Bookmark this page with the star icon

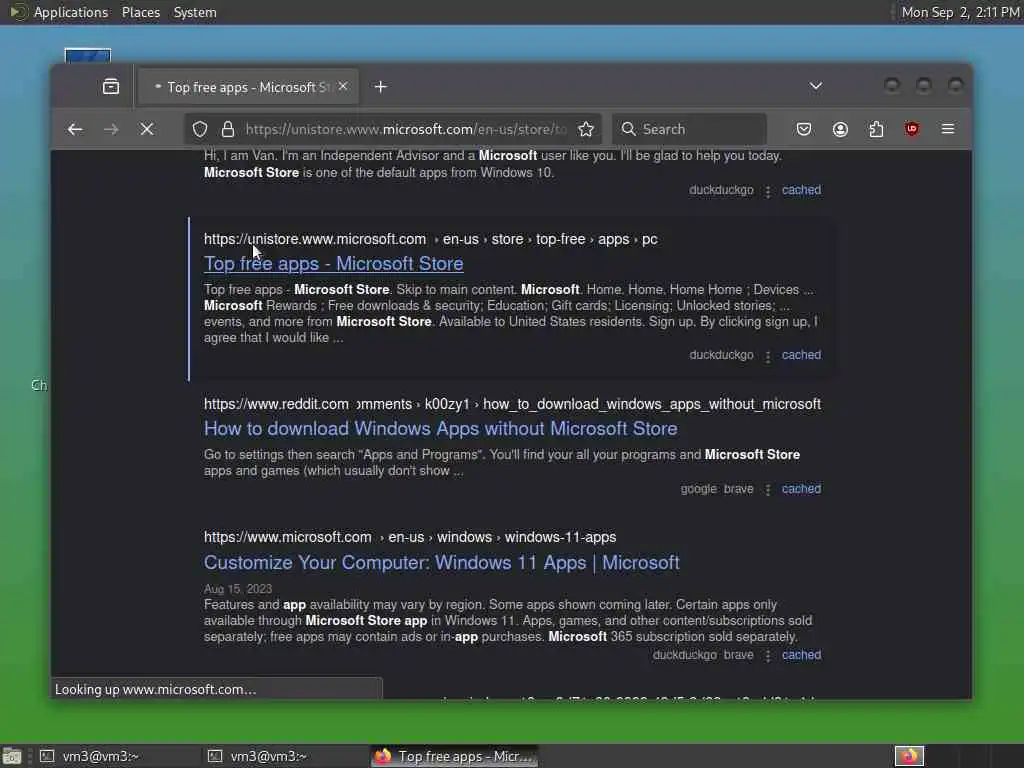tap(586, 129)
